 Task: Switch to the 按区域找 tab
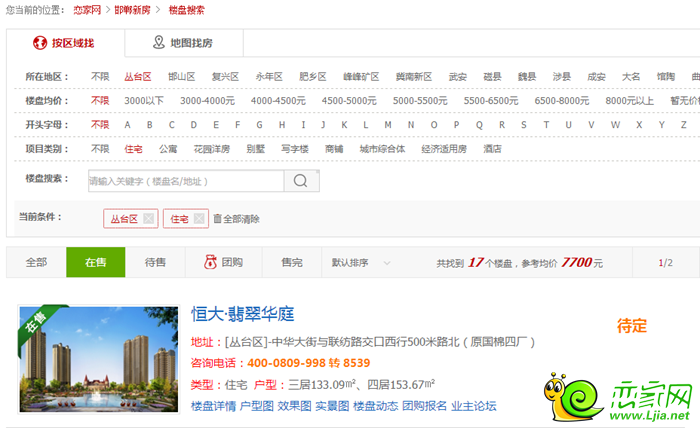coord(66,43)
